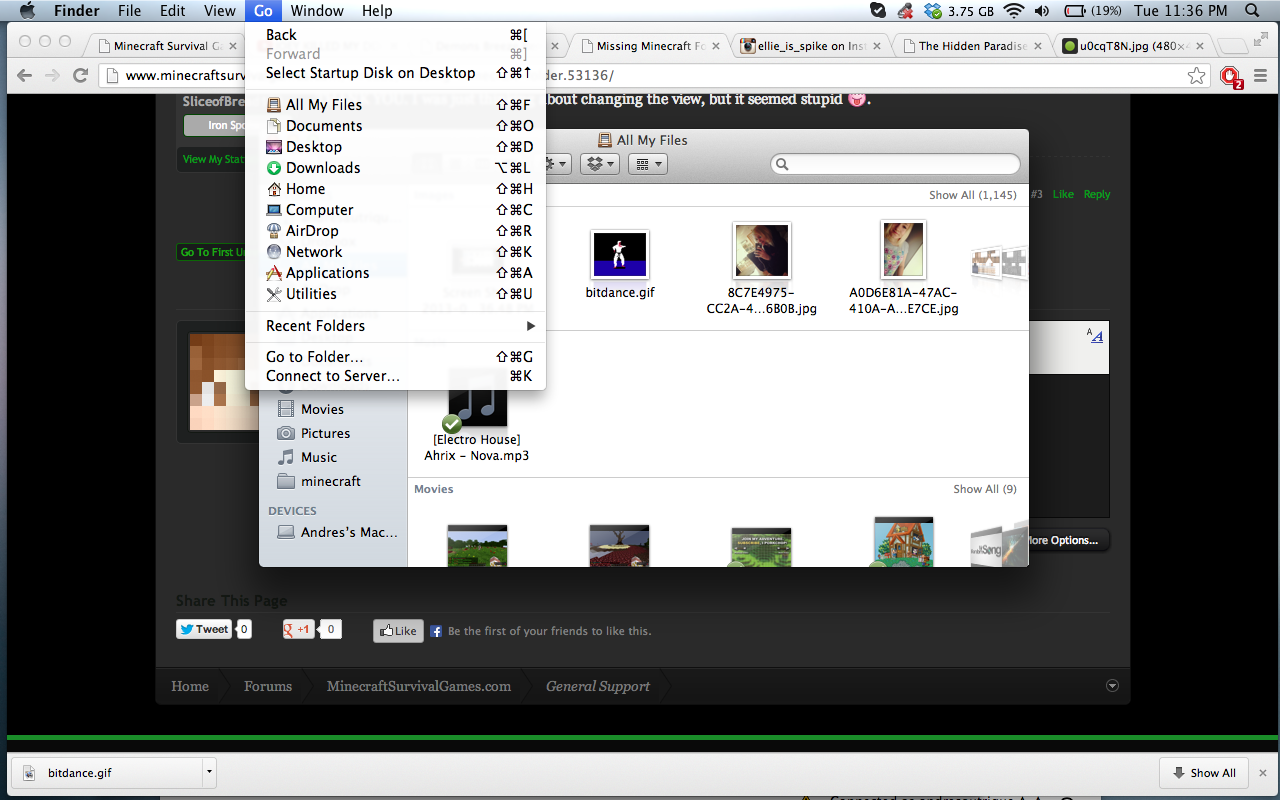Open Applications from the Go menu
This screenshot has width=1280, height=800.
coord(395,273)
